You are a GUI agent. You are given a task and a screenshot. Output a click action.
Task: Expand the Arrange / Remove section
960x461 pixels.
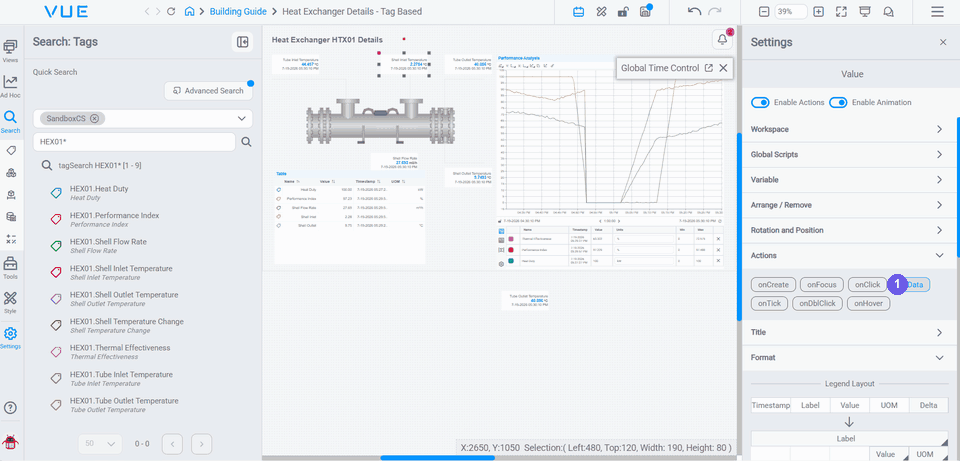(849, 205)
